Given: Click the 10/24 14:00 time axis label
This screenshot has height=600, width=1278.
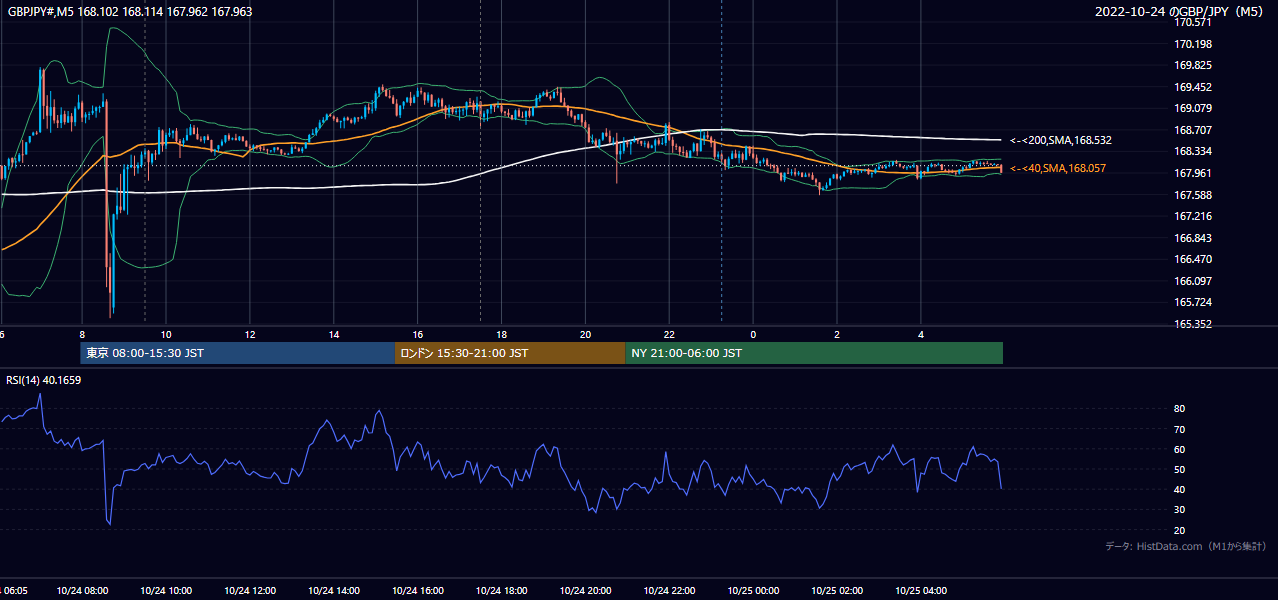Looking at the screenshot, I should pyautogui.click(x=334, y=591).
